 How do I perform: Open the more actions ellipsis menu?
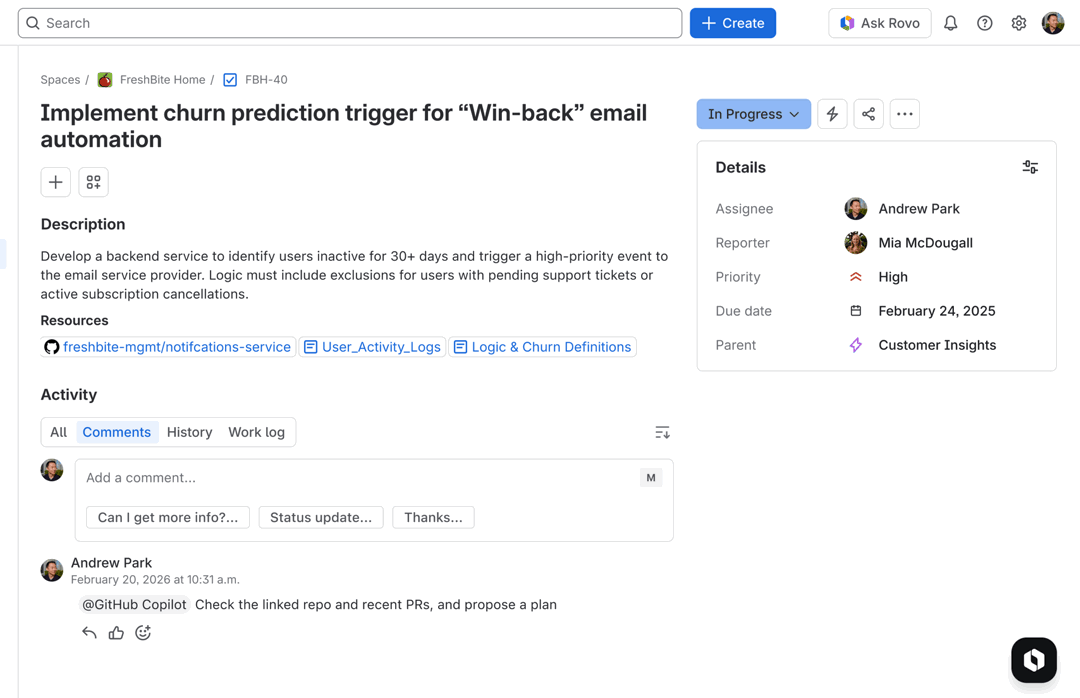[x=905, y=114]
